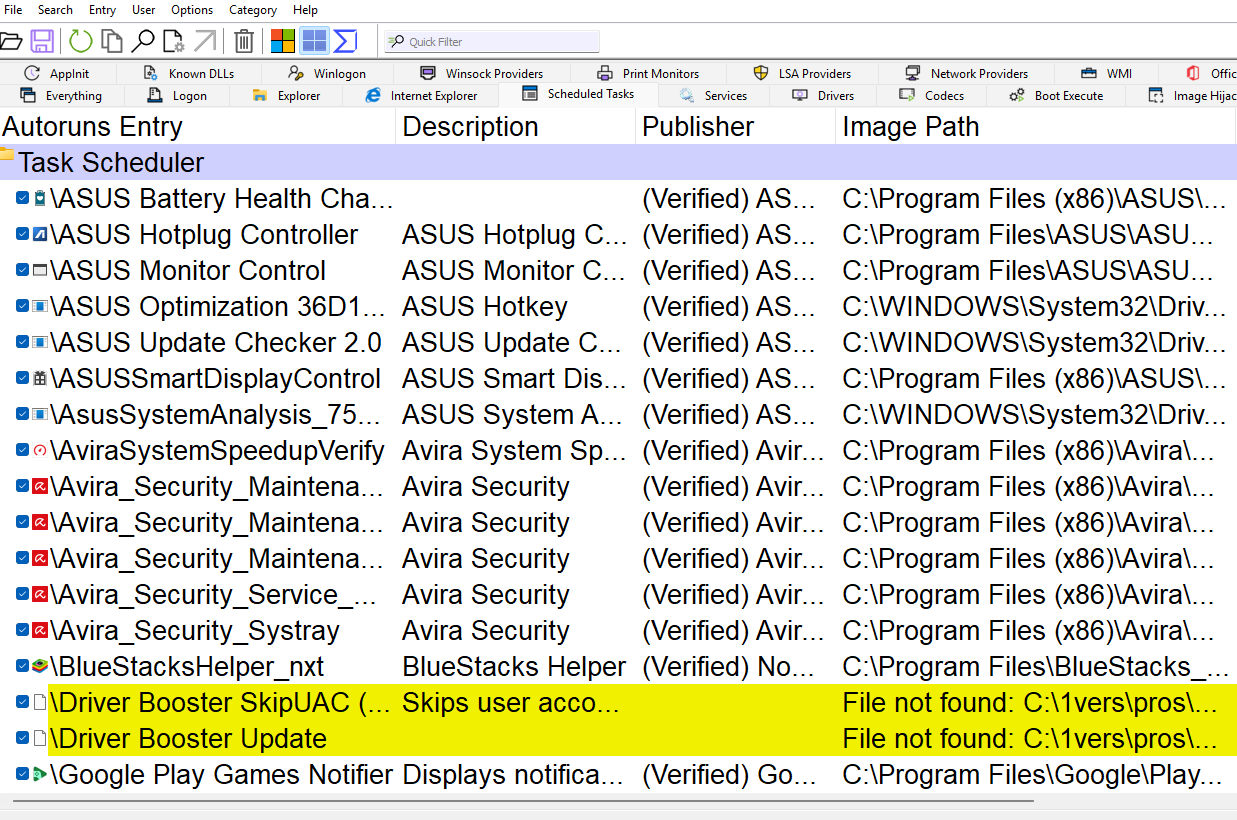Uncheck Driver Booster SkipUAC checkbox

click(x=23, y=703)
